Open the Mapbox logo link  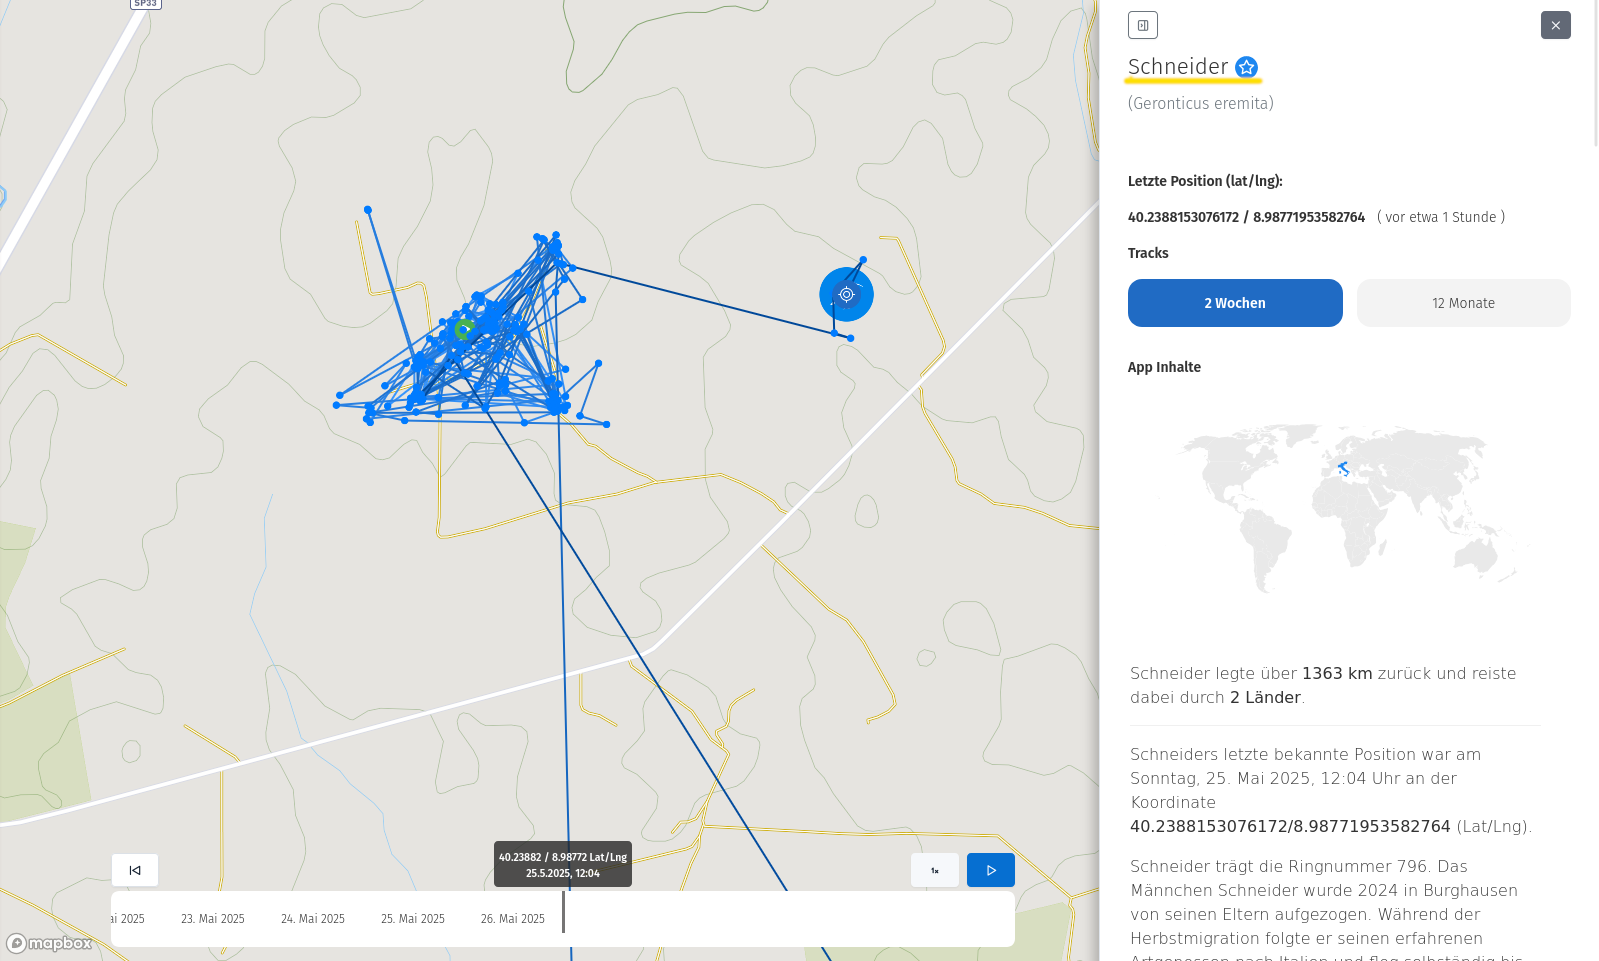pos(49,943)
